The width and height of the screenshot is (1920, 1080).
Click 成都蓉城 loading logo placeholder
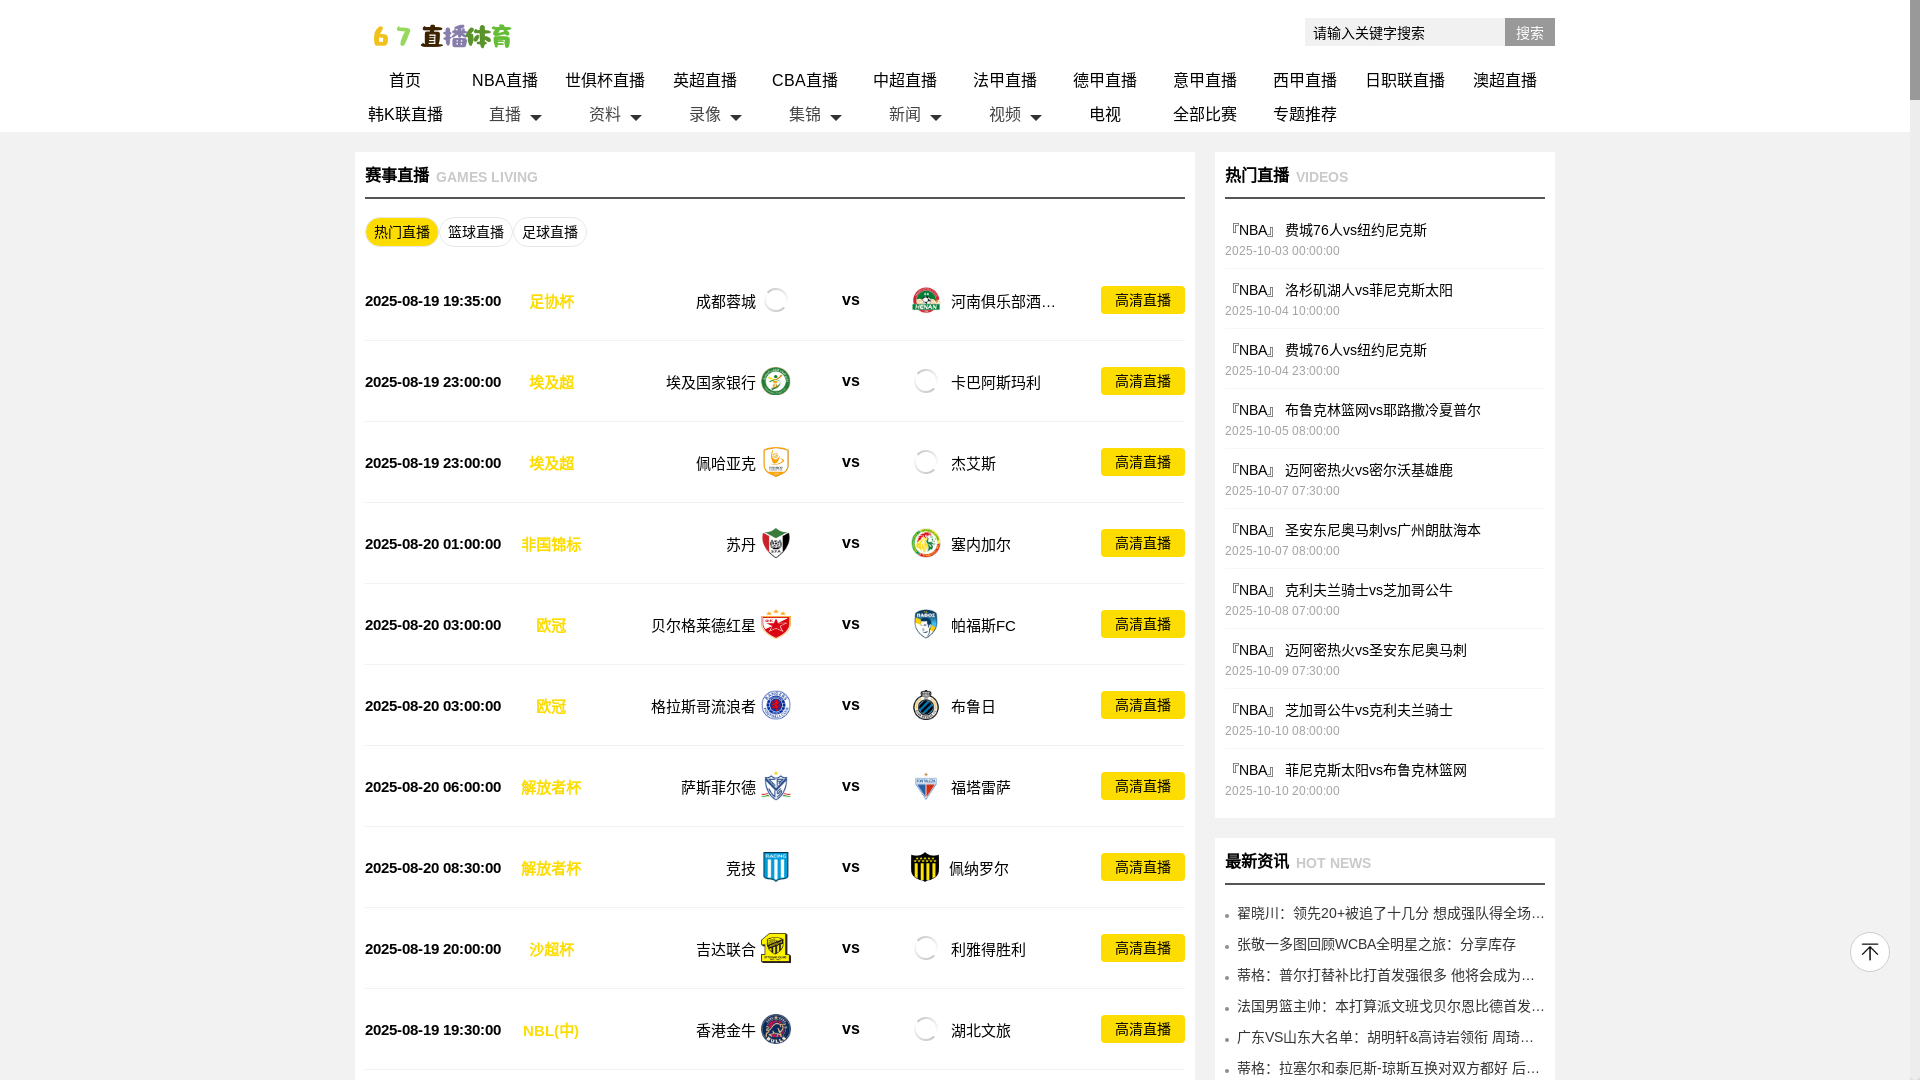776,300
